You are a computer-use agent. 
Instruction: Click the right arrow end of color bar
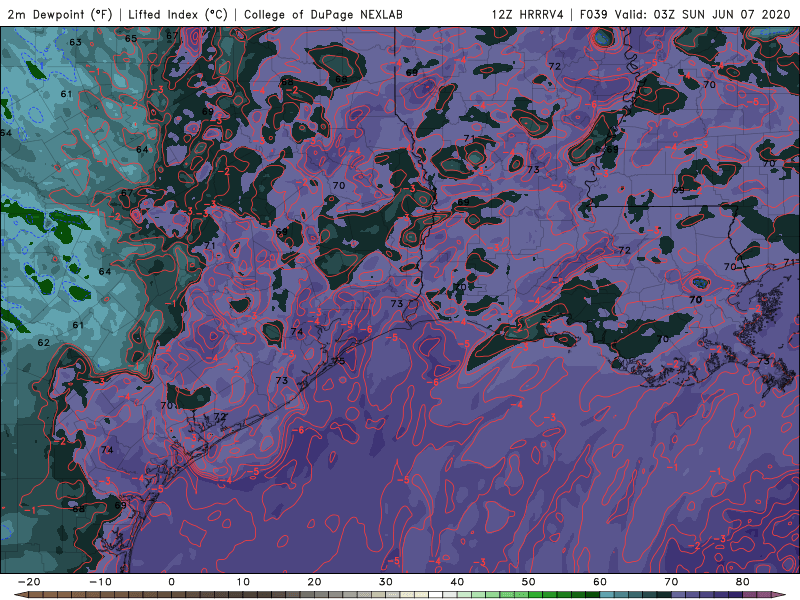point(778,595)
